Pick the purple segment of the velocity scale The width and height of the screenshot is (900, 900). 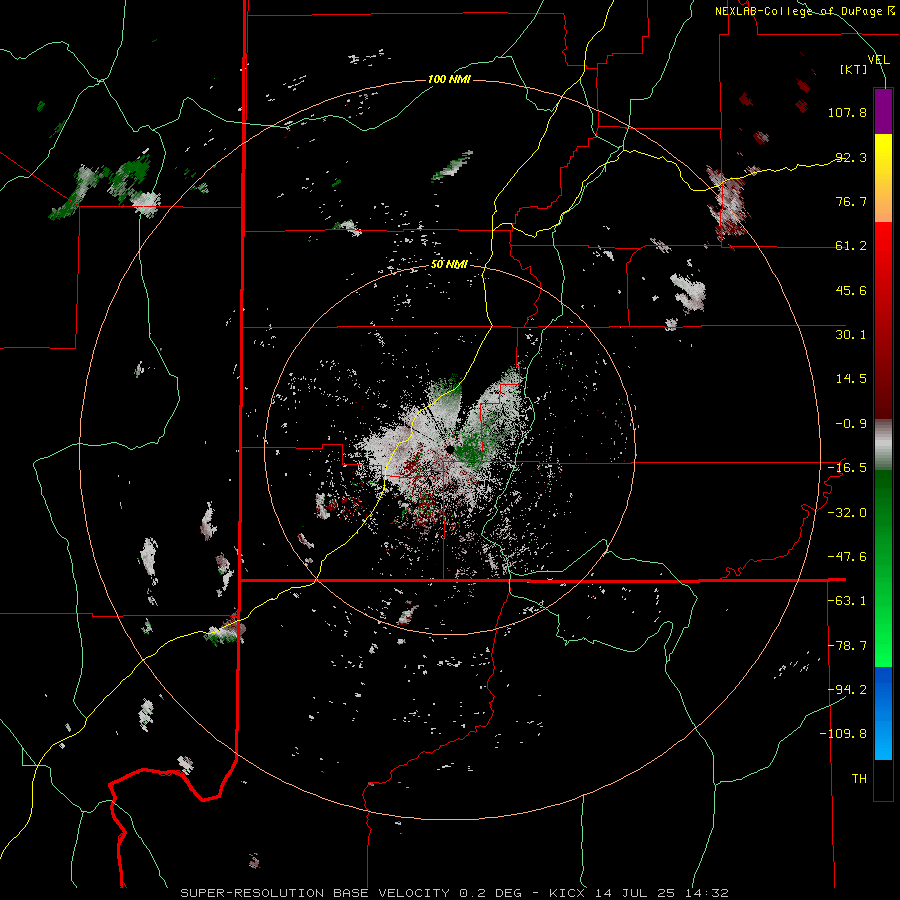(x=883, y=111)
